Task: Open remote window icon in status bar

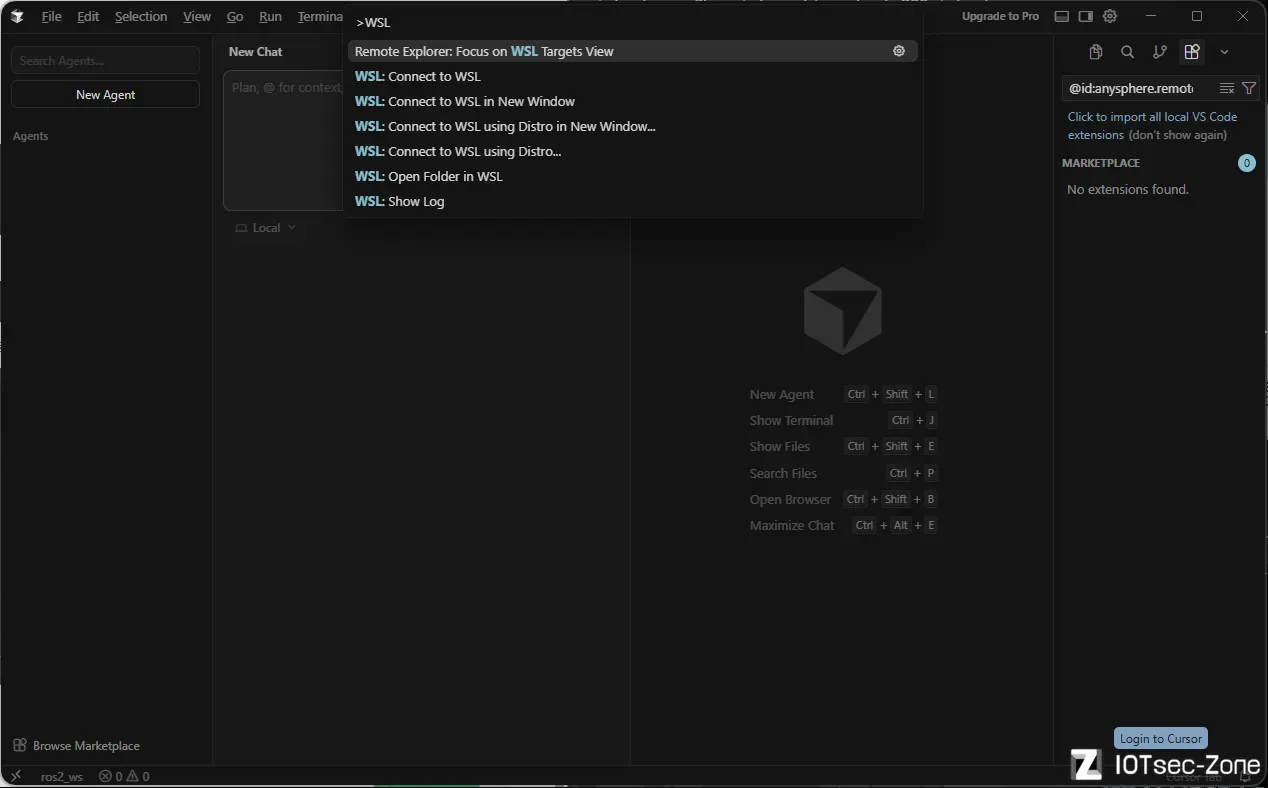Action: [16, 776]
